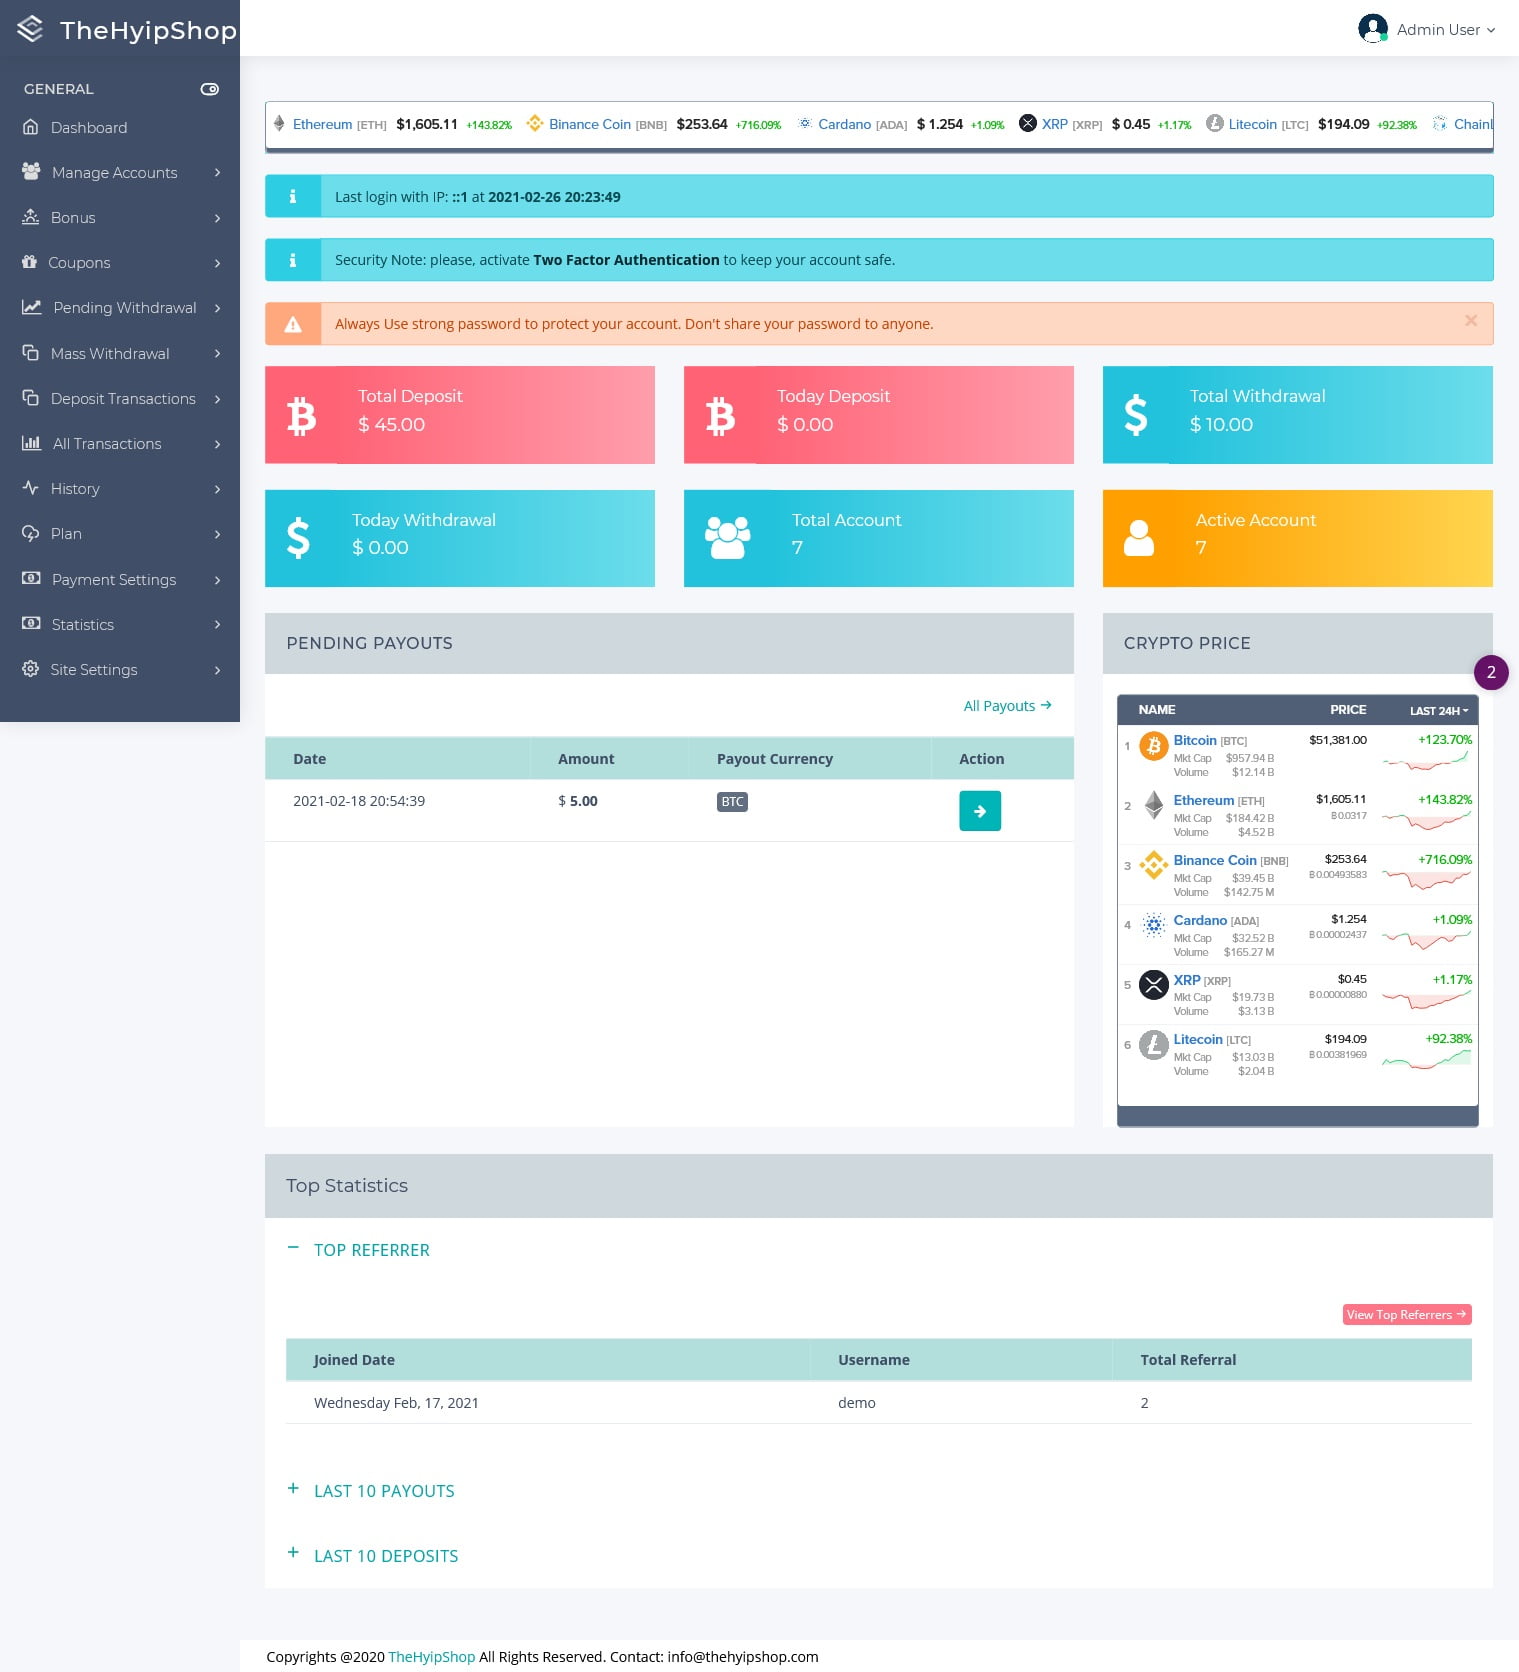This screenshot has width=1519, height=1672.
Task: Dismiss the strong password warning alert
Action: 1471,321
